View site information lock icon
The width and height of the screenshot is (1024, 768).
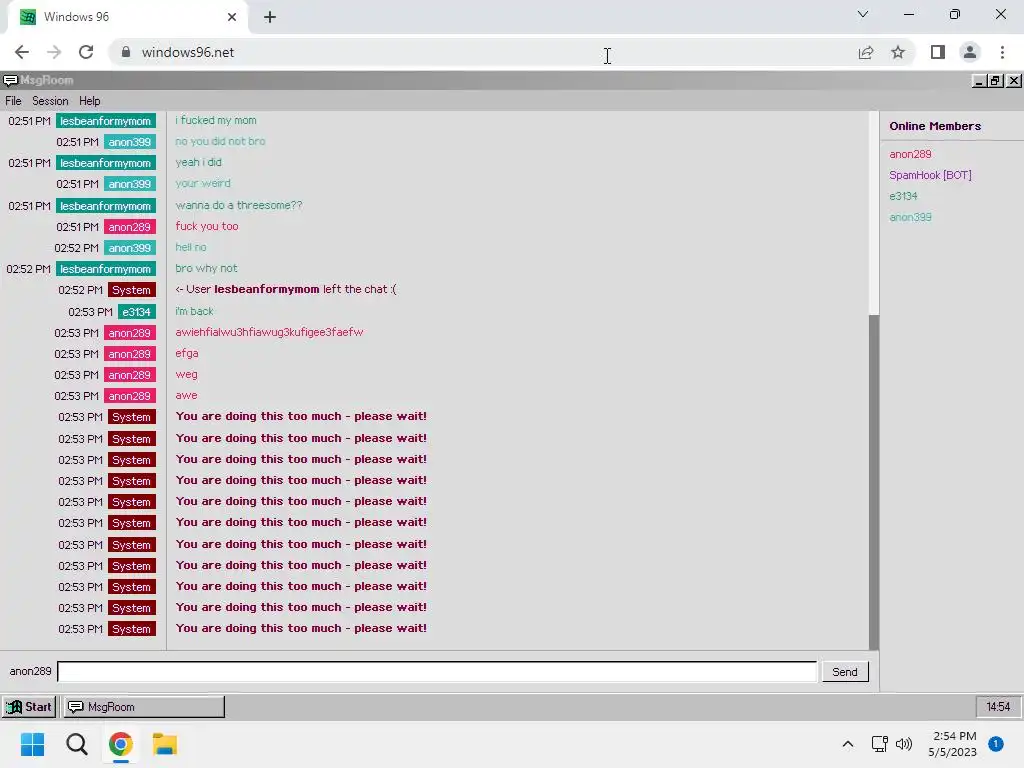pos(126,52)
